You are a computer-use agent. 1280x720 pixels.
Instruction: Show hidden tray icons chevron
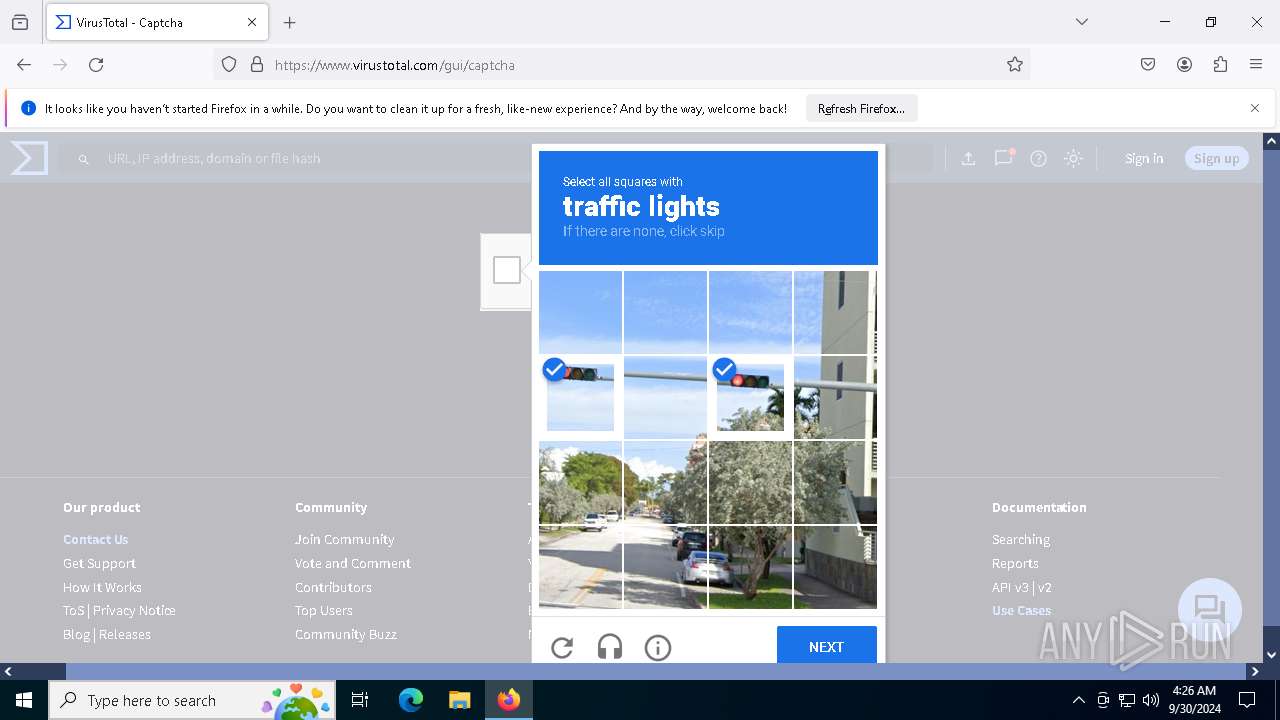1078,700
